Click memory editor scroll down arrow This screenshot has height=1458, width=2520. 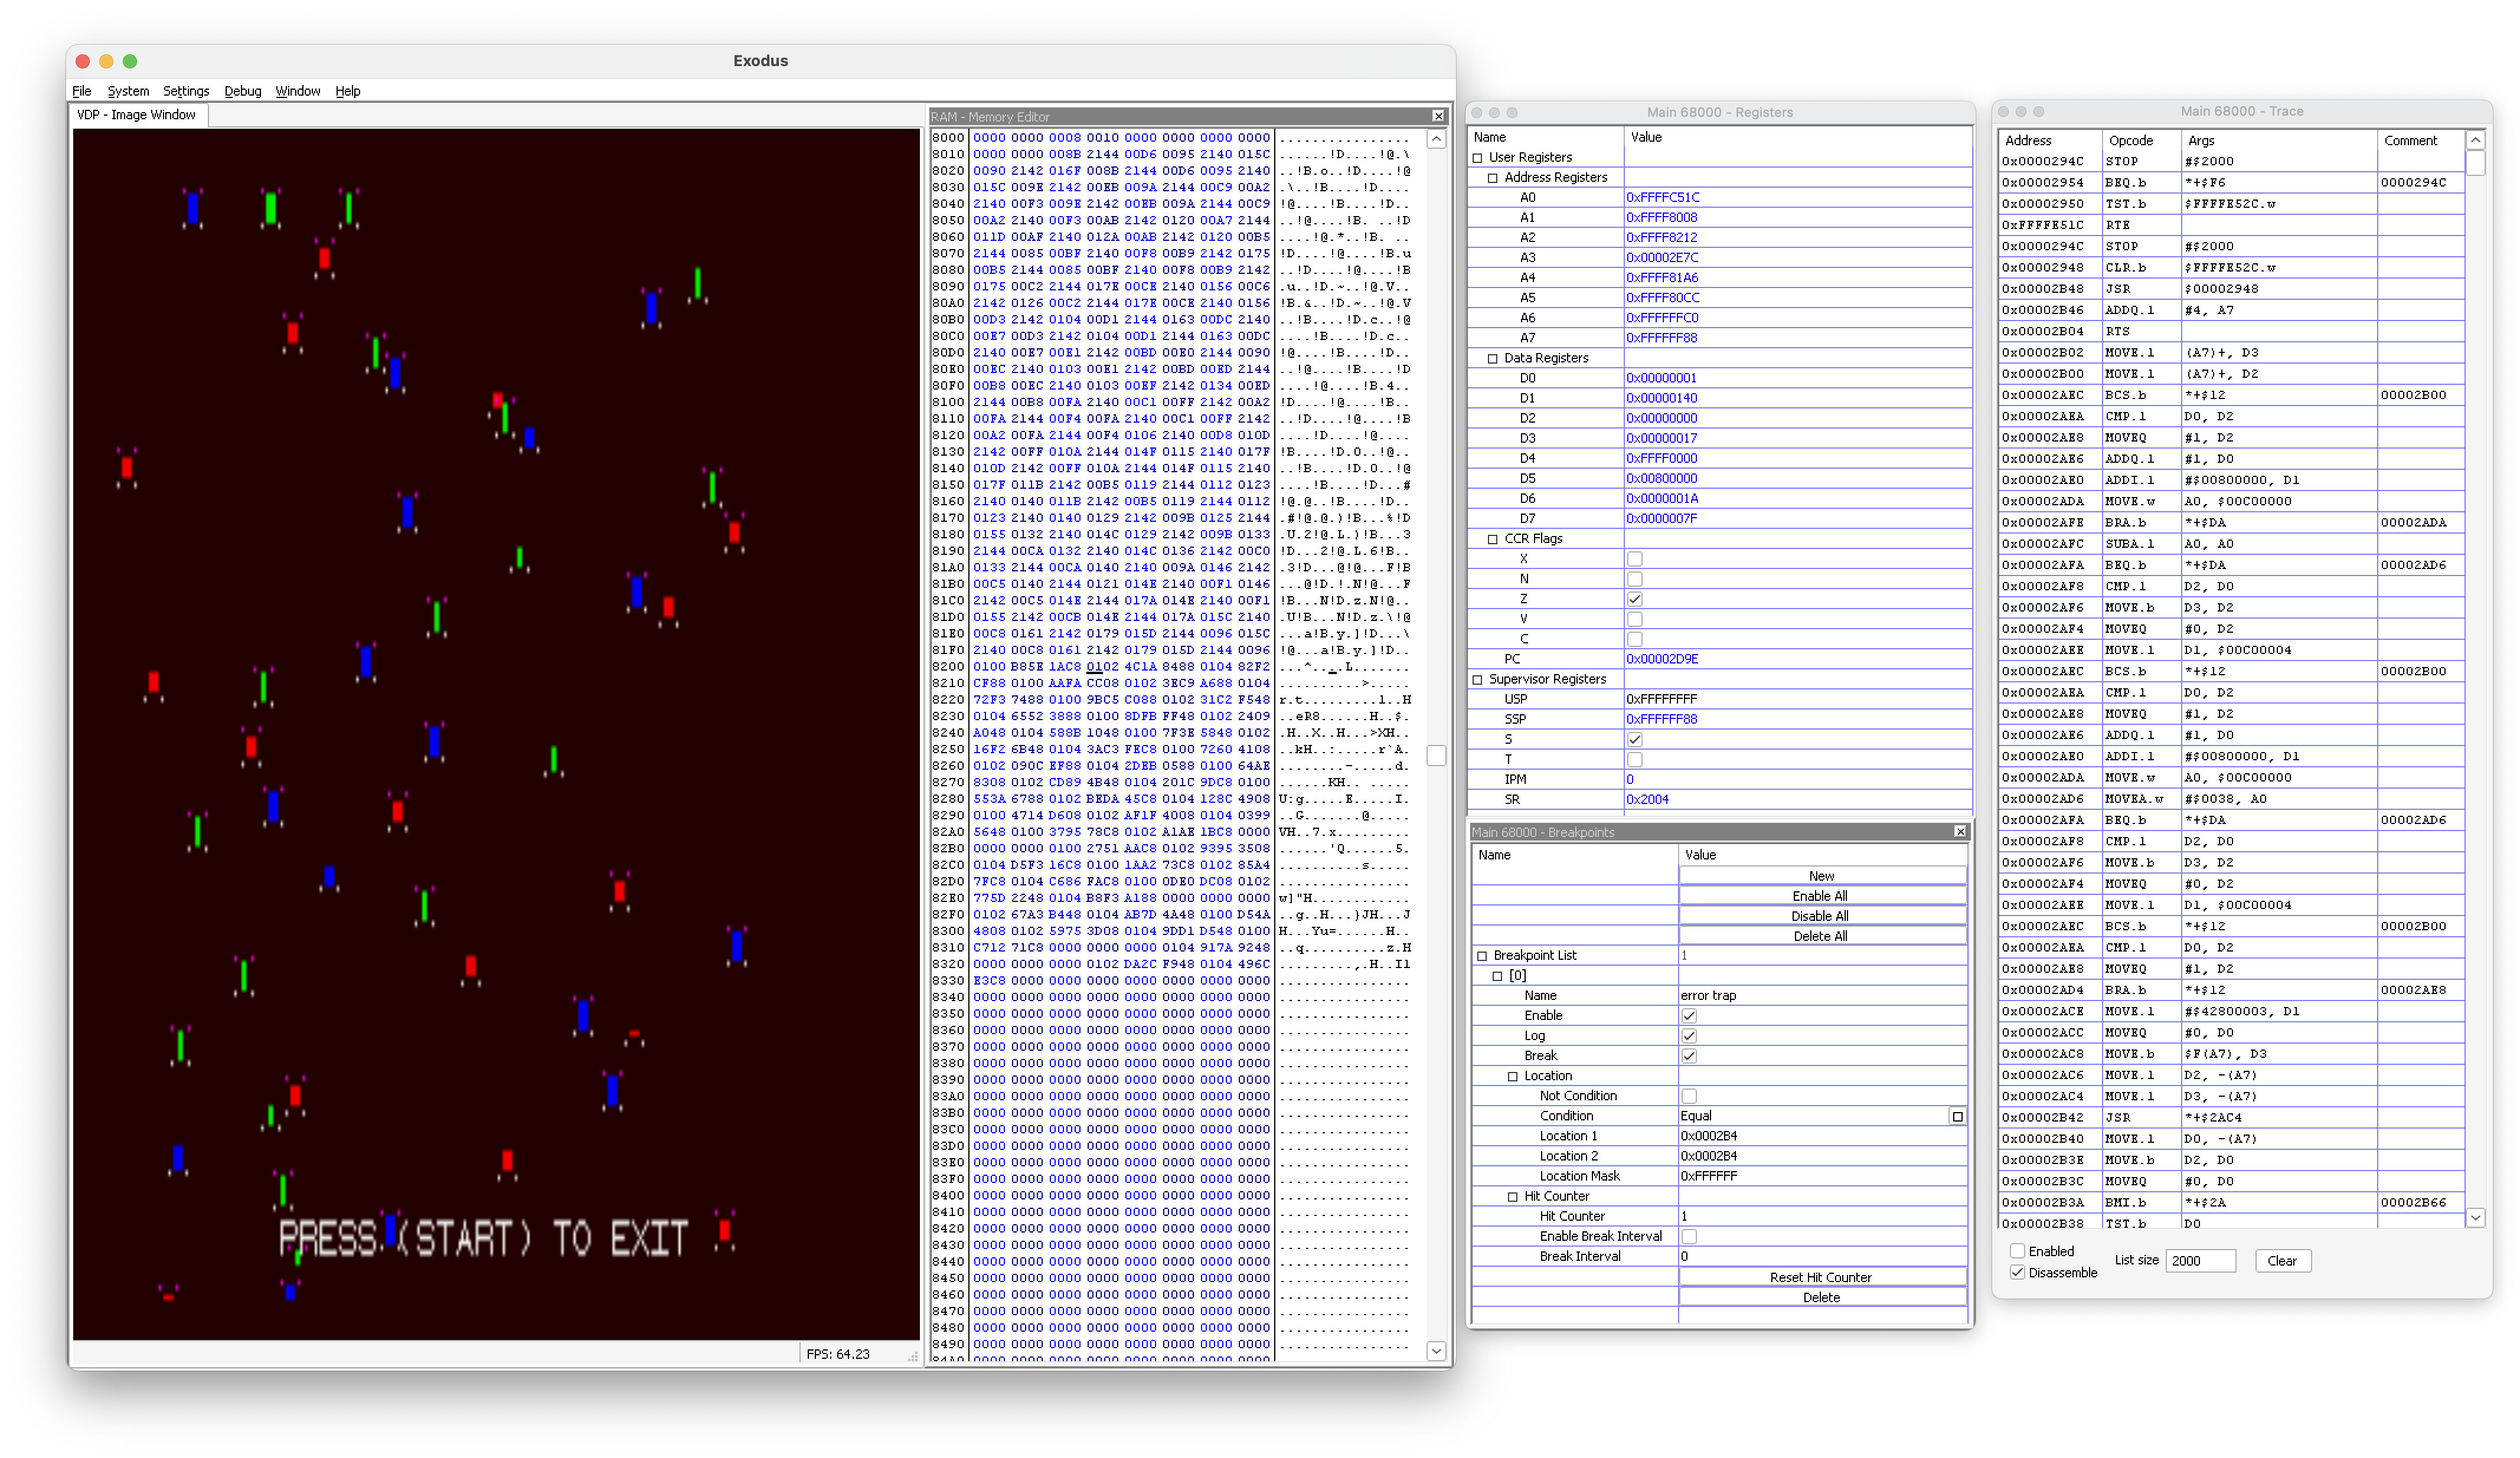click(1436, 1351)
